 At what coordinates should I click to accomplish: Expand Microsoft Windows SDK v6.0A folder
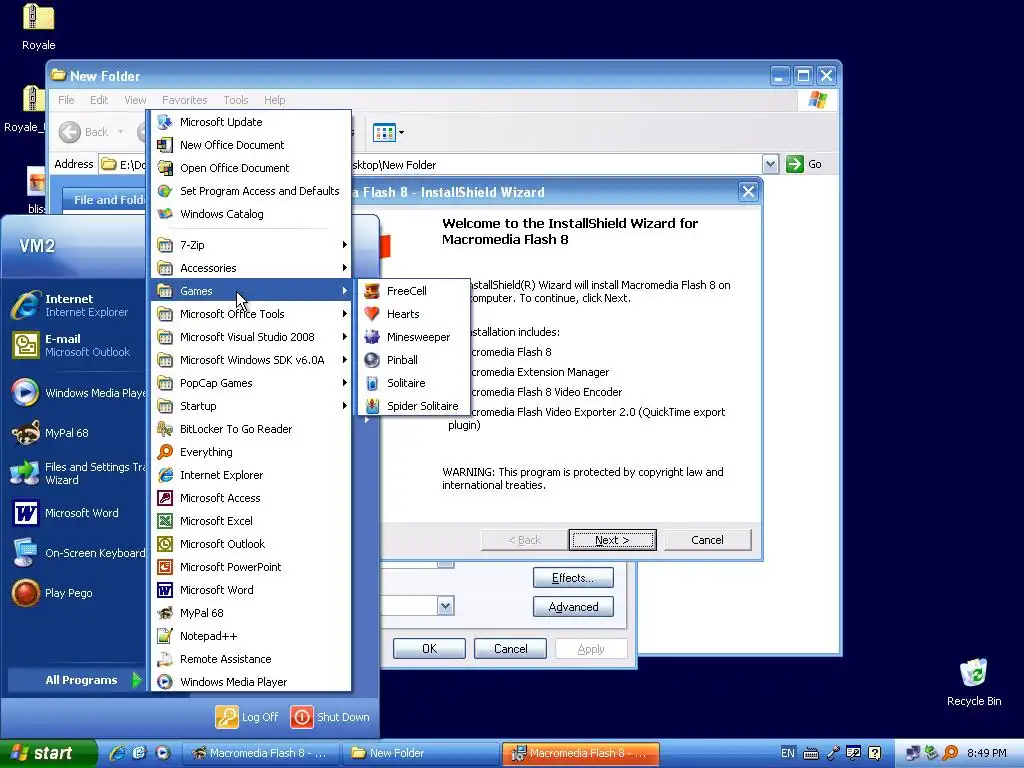click(x=251, y=360)
